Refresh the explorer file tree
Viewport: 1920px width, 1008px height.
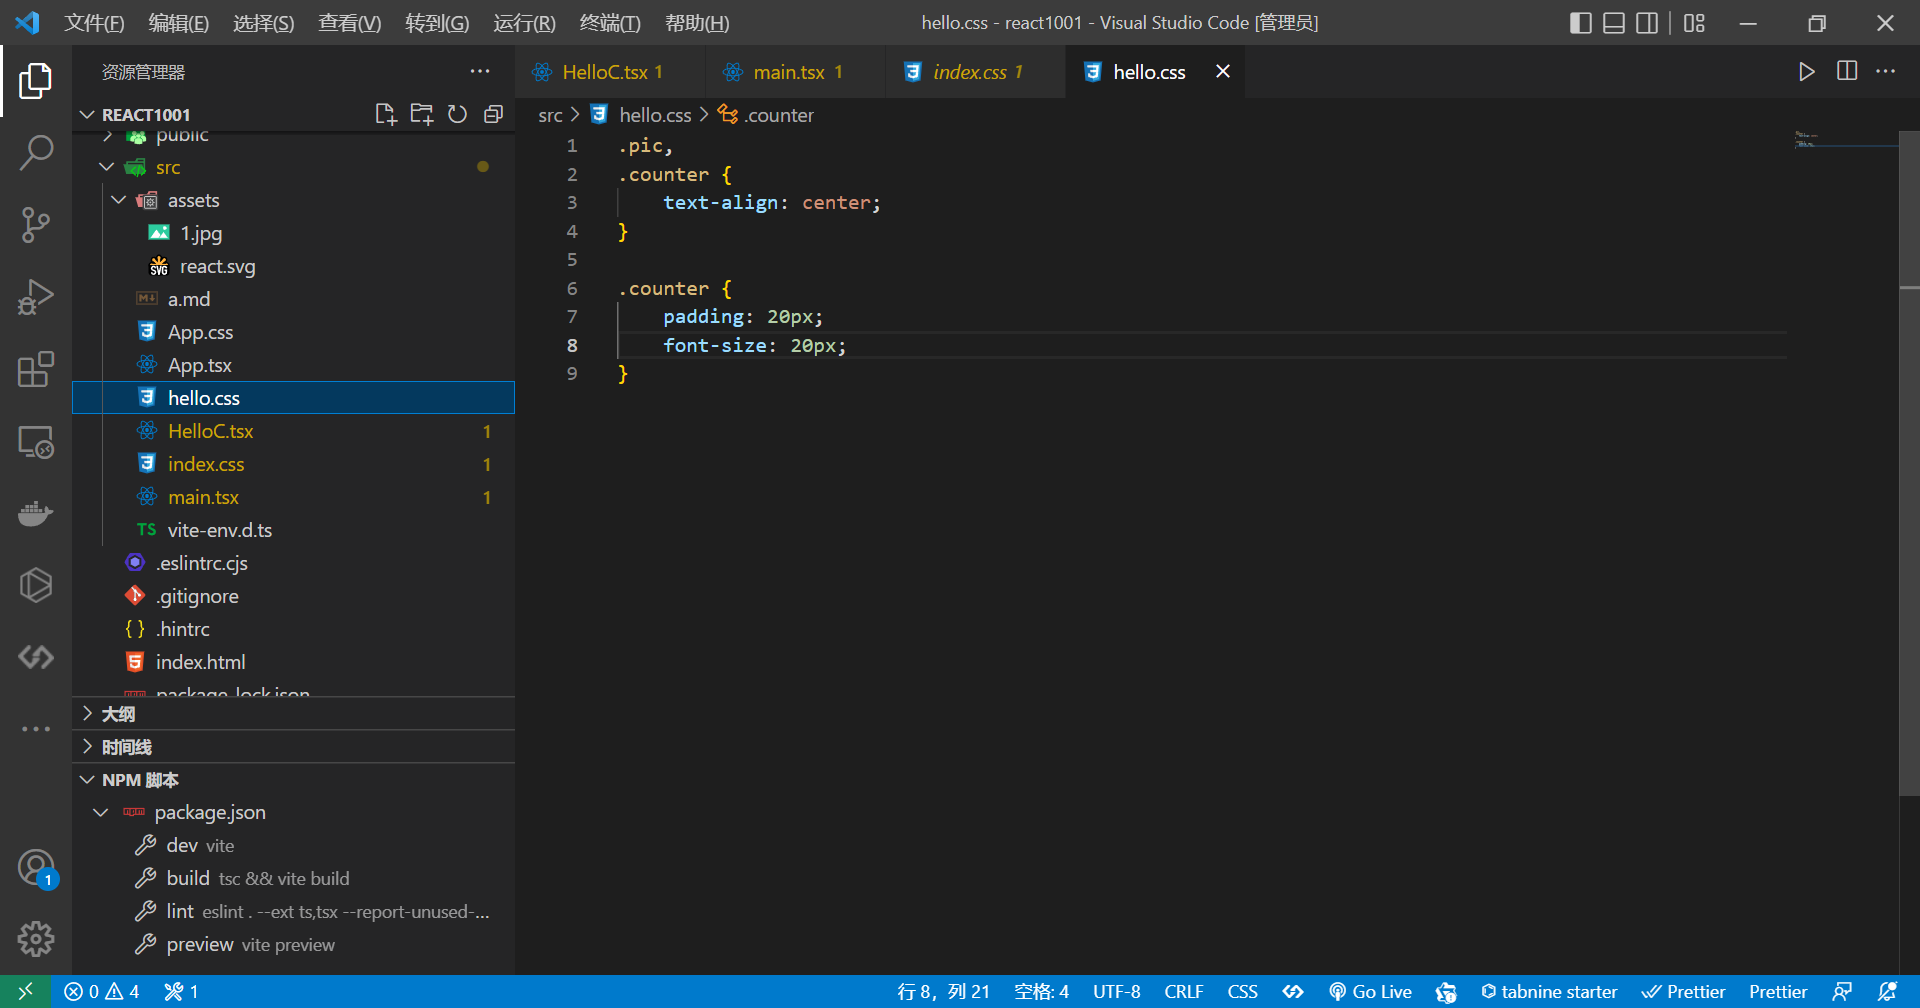pyautogui.click(x=457, y=114)
